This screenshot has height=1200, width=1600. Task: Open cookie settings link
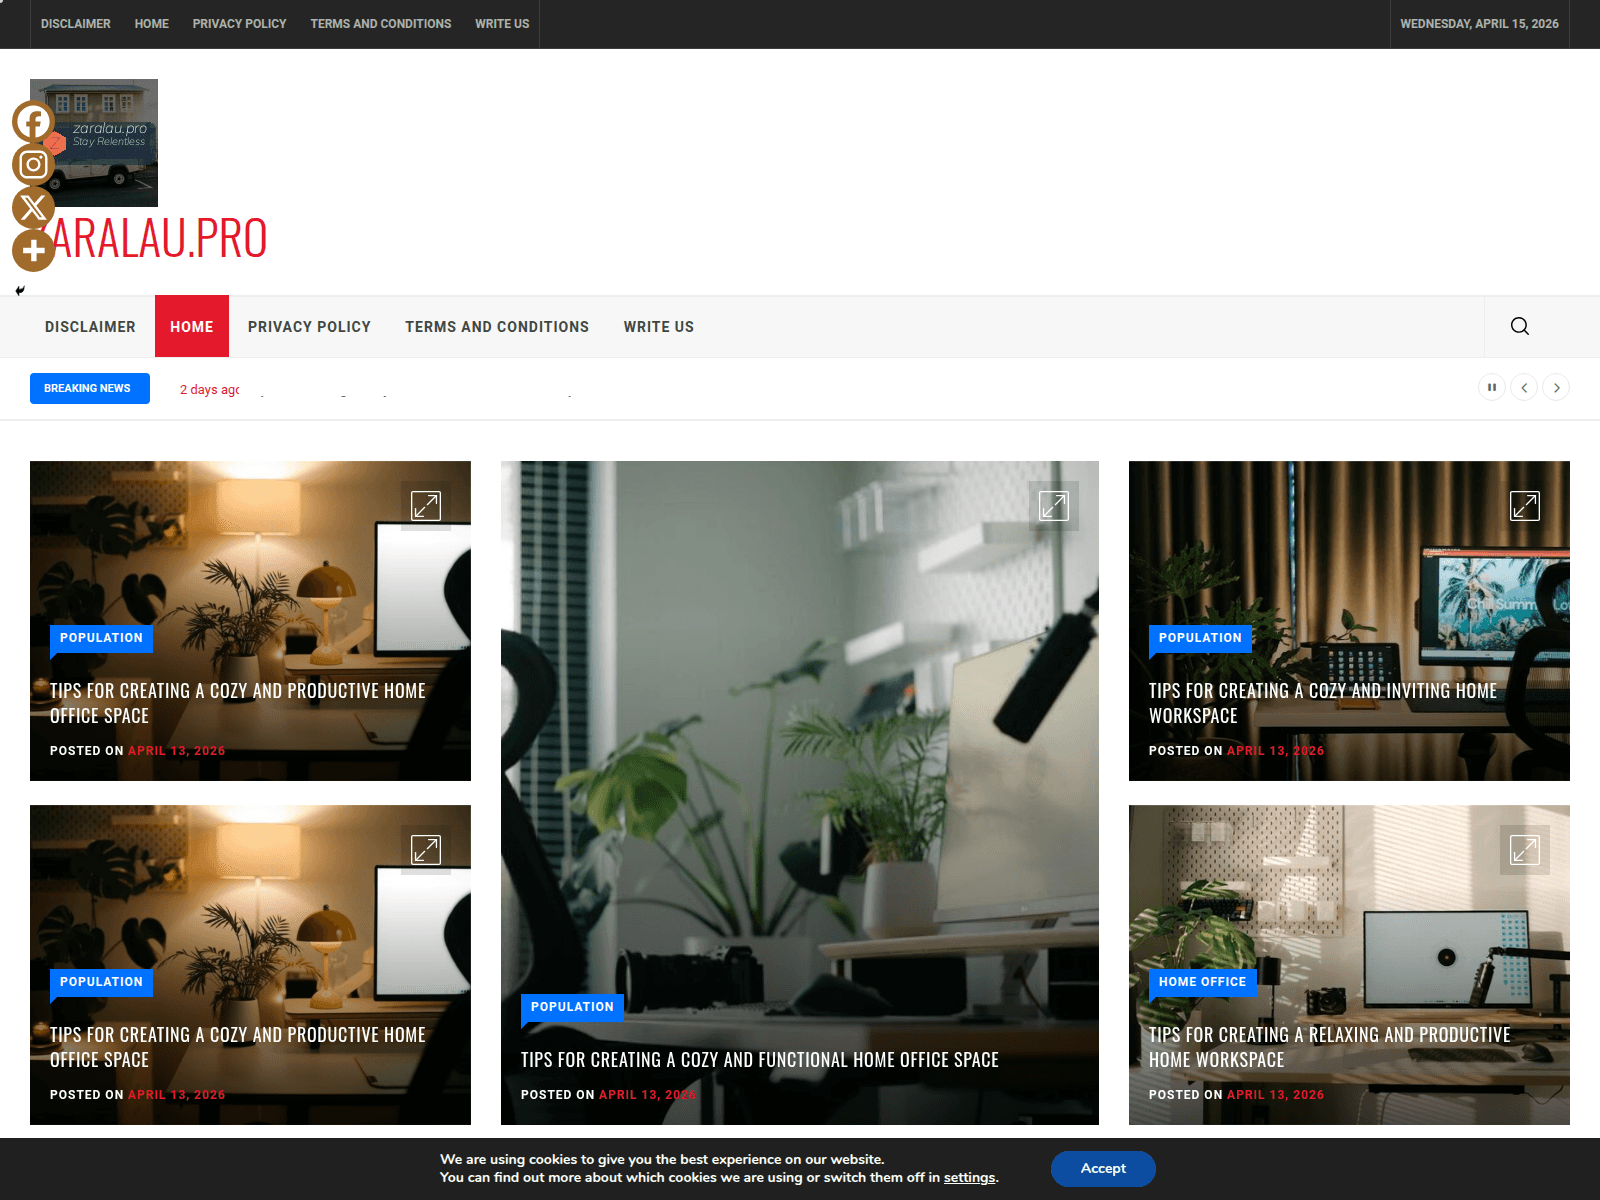pos(969,1178)
